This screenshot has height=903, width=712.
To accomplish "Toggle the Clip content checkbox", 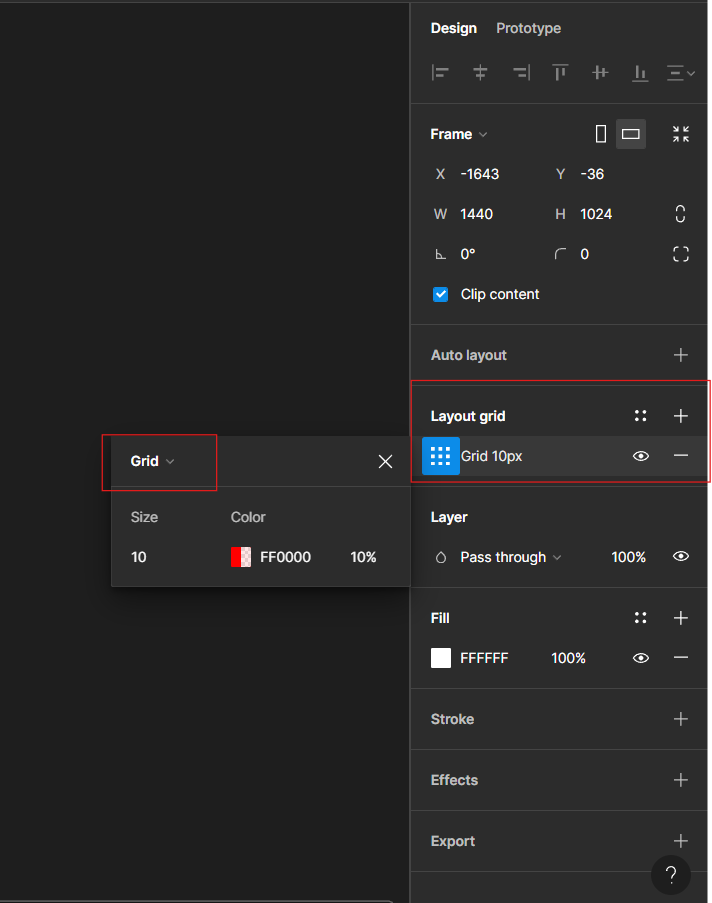I will [441, 294].
